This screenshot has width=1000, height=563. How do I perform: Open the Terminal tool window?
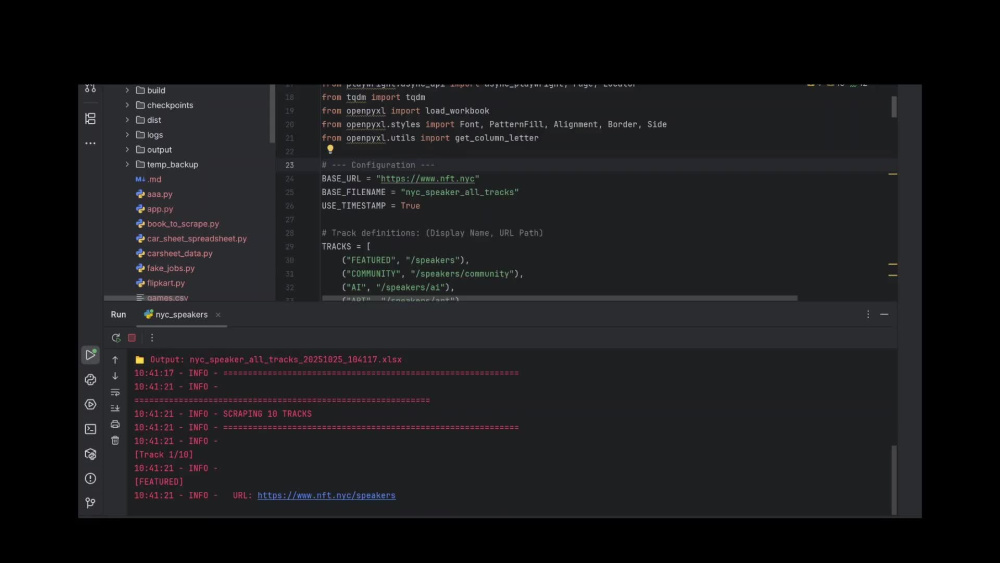[x=91, y=429]
